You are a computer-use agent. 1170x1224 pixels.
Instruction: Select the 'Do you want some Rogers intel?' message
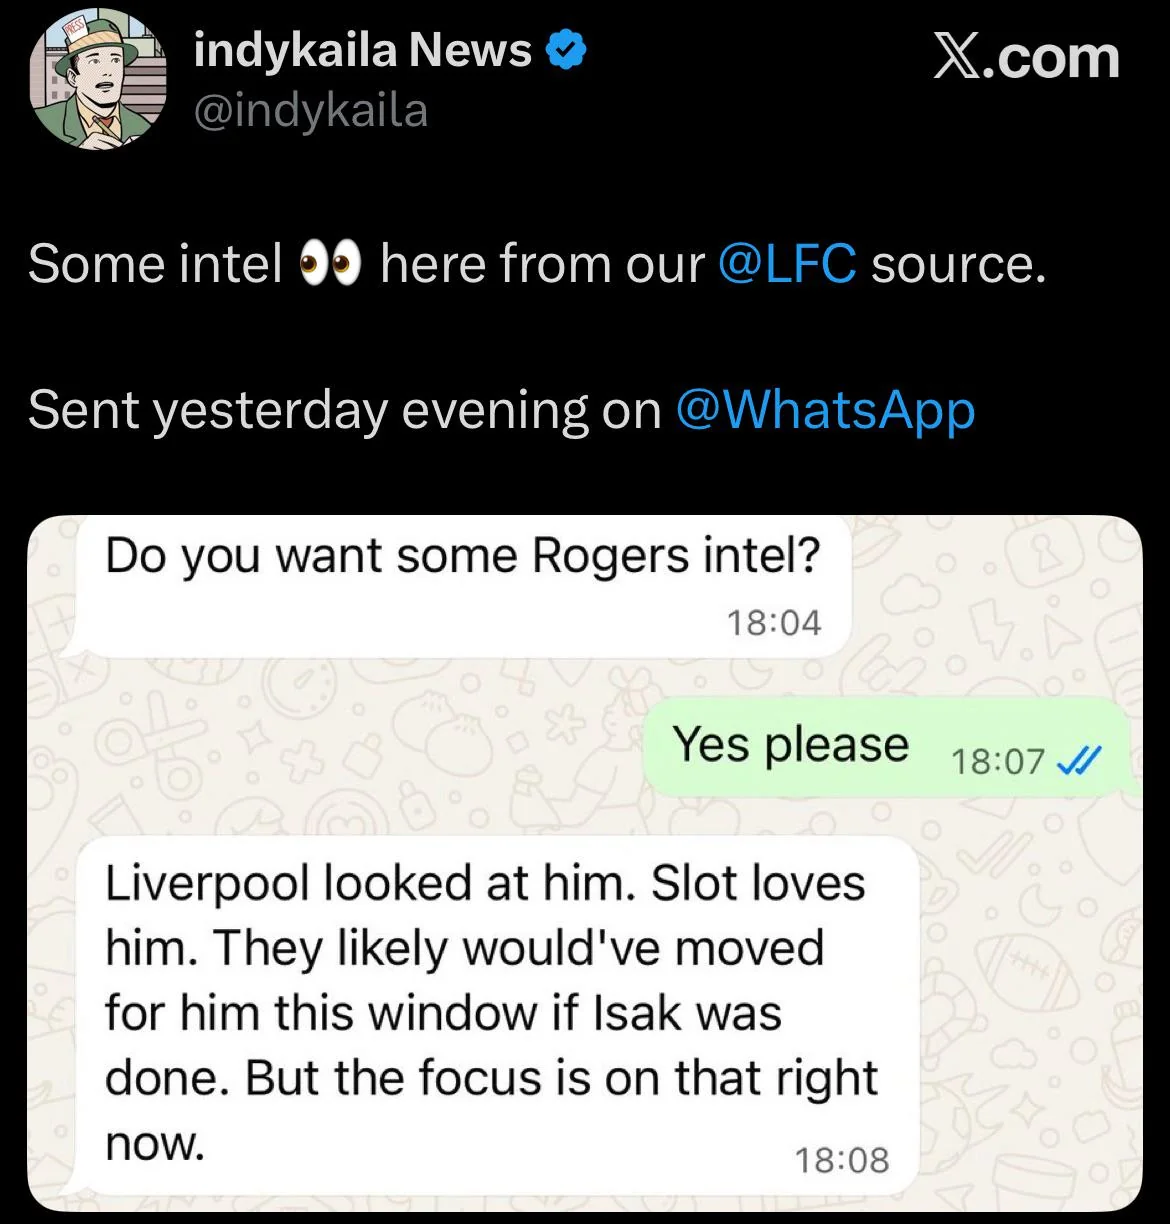[459, 587]
